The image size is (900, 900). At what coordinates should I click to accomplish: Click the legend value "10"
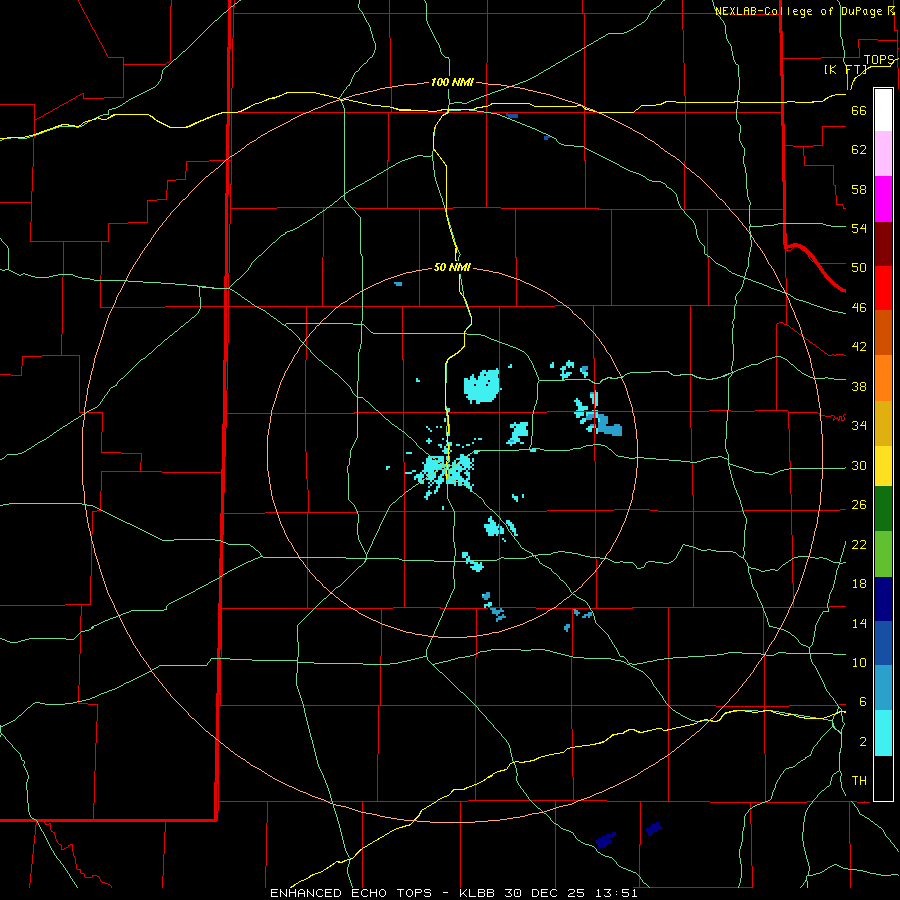point(859,662)
